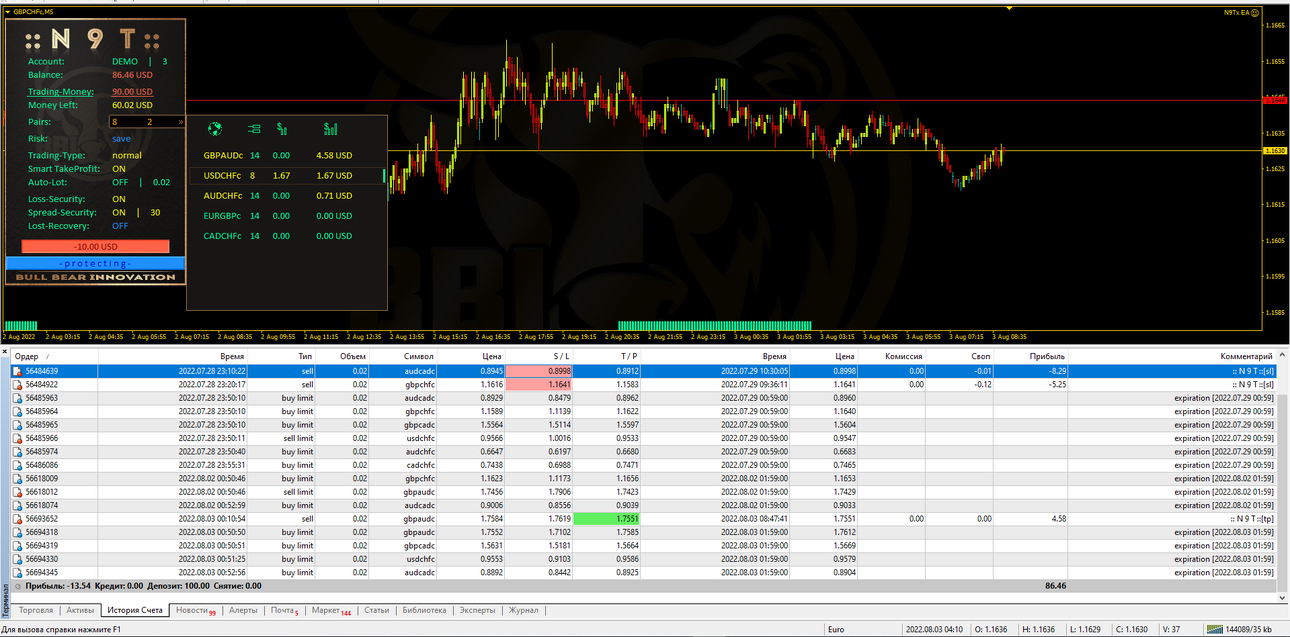The height and width of the screenshot is (637, 1290).
Task: Click the globe icon in pairs panel
Action: click(x=213, y=129)
